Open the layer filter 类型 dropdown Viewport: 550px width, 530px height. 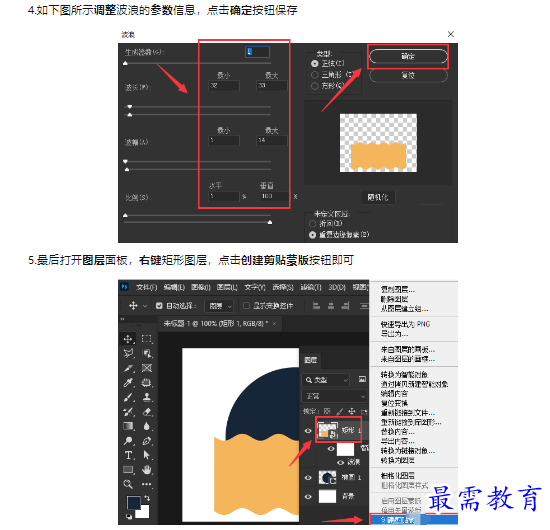tap(325, 380)
